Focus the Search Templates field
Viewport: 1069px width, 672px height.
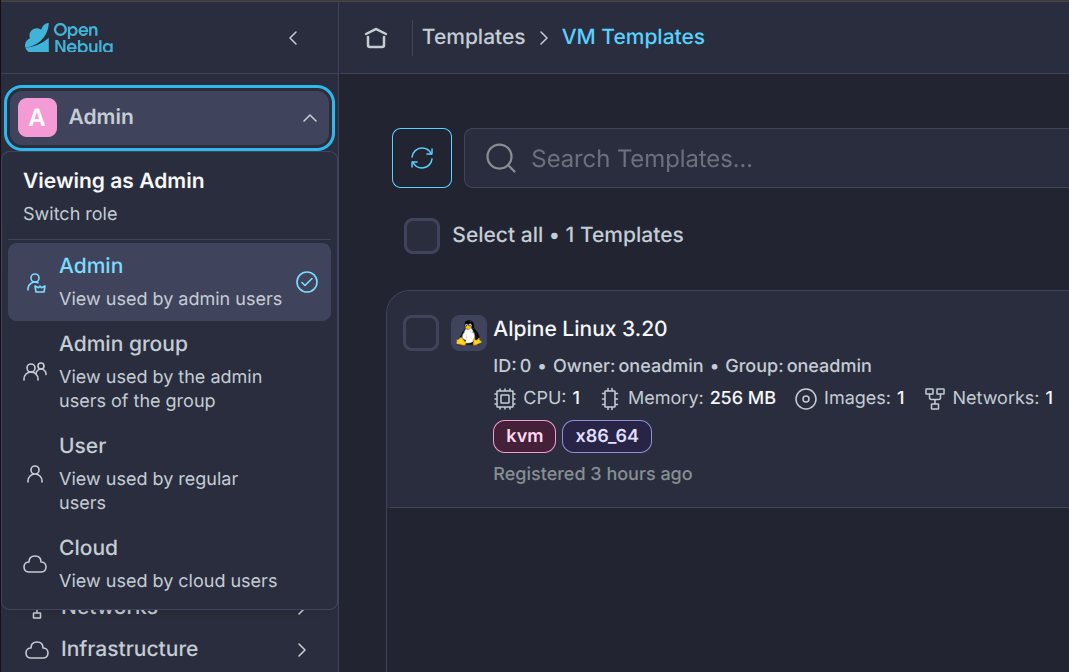[766, 158]
